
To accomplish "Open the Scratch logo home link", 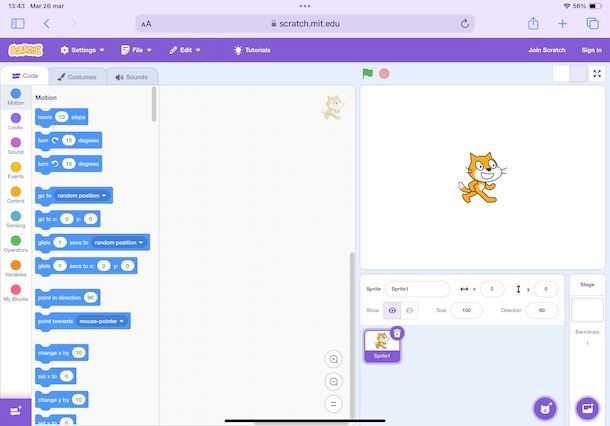I will 26,50.
